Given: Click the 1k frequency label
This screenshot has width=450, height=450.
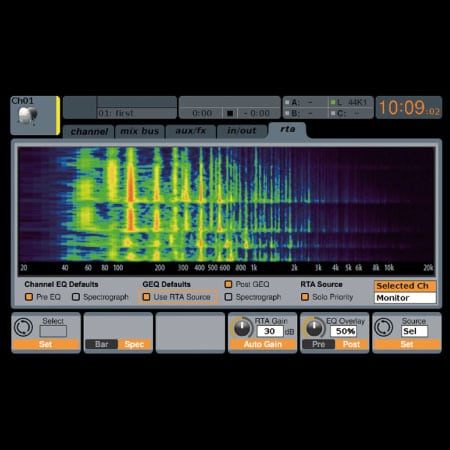Looking at the screenshot, I should pyautogui.click(x=254, y=268).
